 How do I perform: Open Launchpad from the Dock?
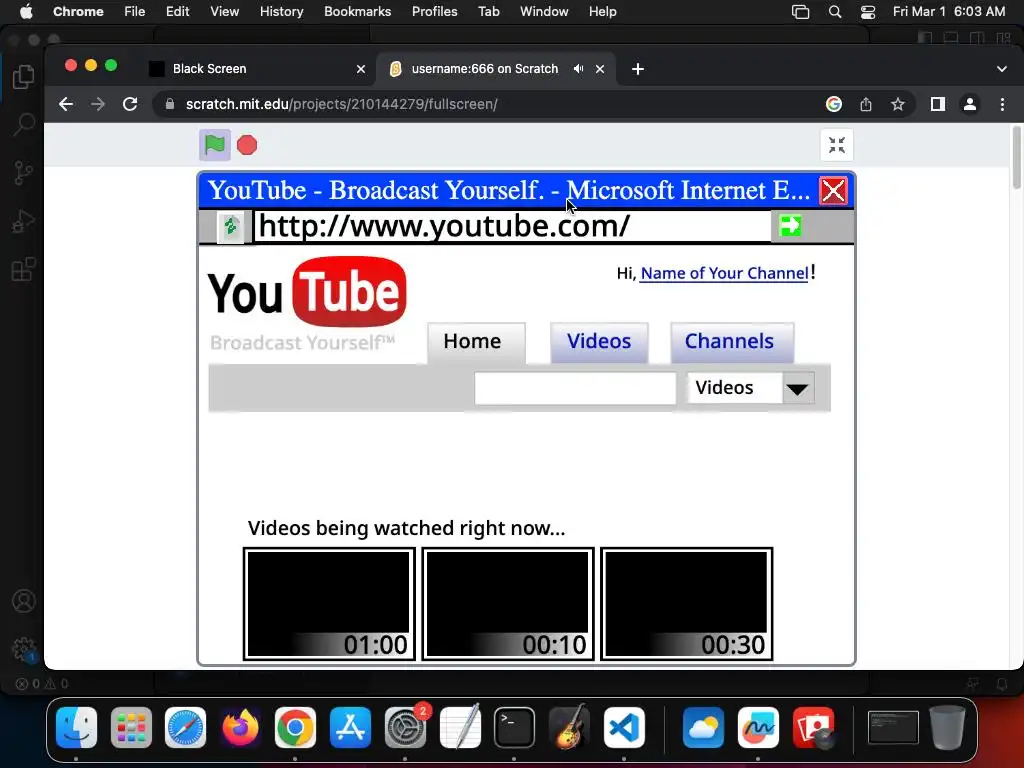[x=131, y=727]
